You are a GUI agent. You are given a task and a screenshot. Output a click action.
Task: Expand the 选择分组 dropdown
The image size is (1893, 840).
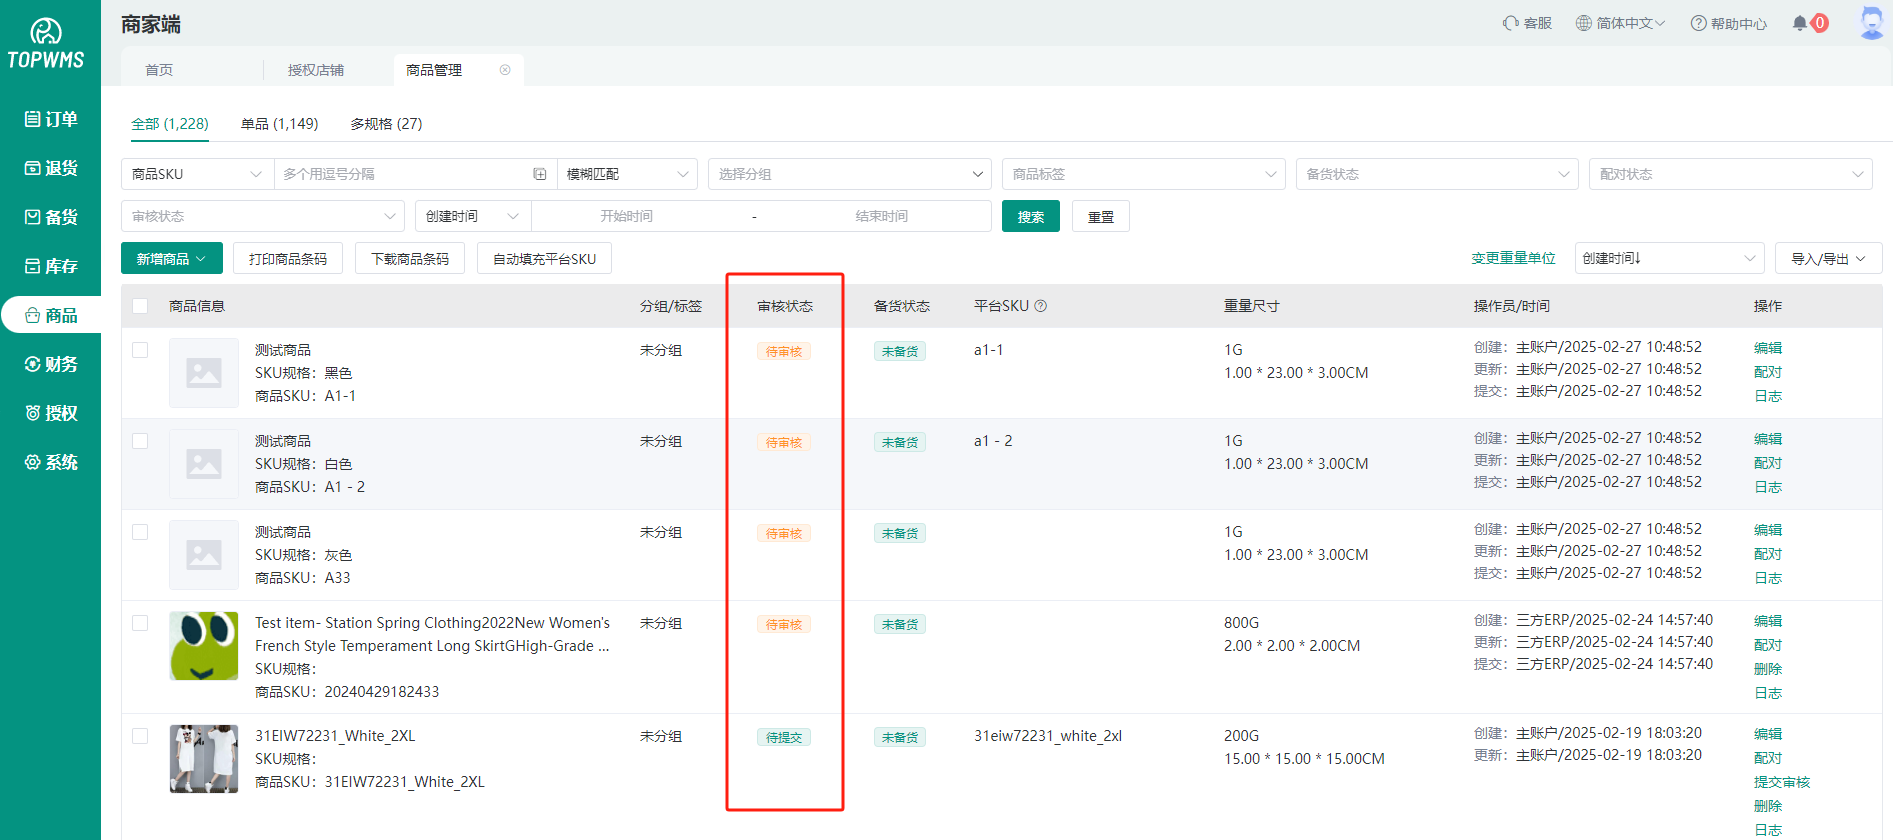click(849, 174)
